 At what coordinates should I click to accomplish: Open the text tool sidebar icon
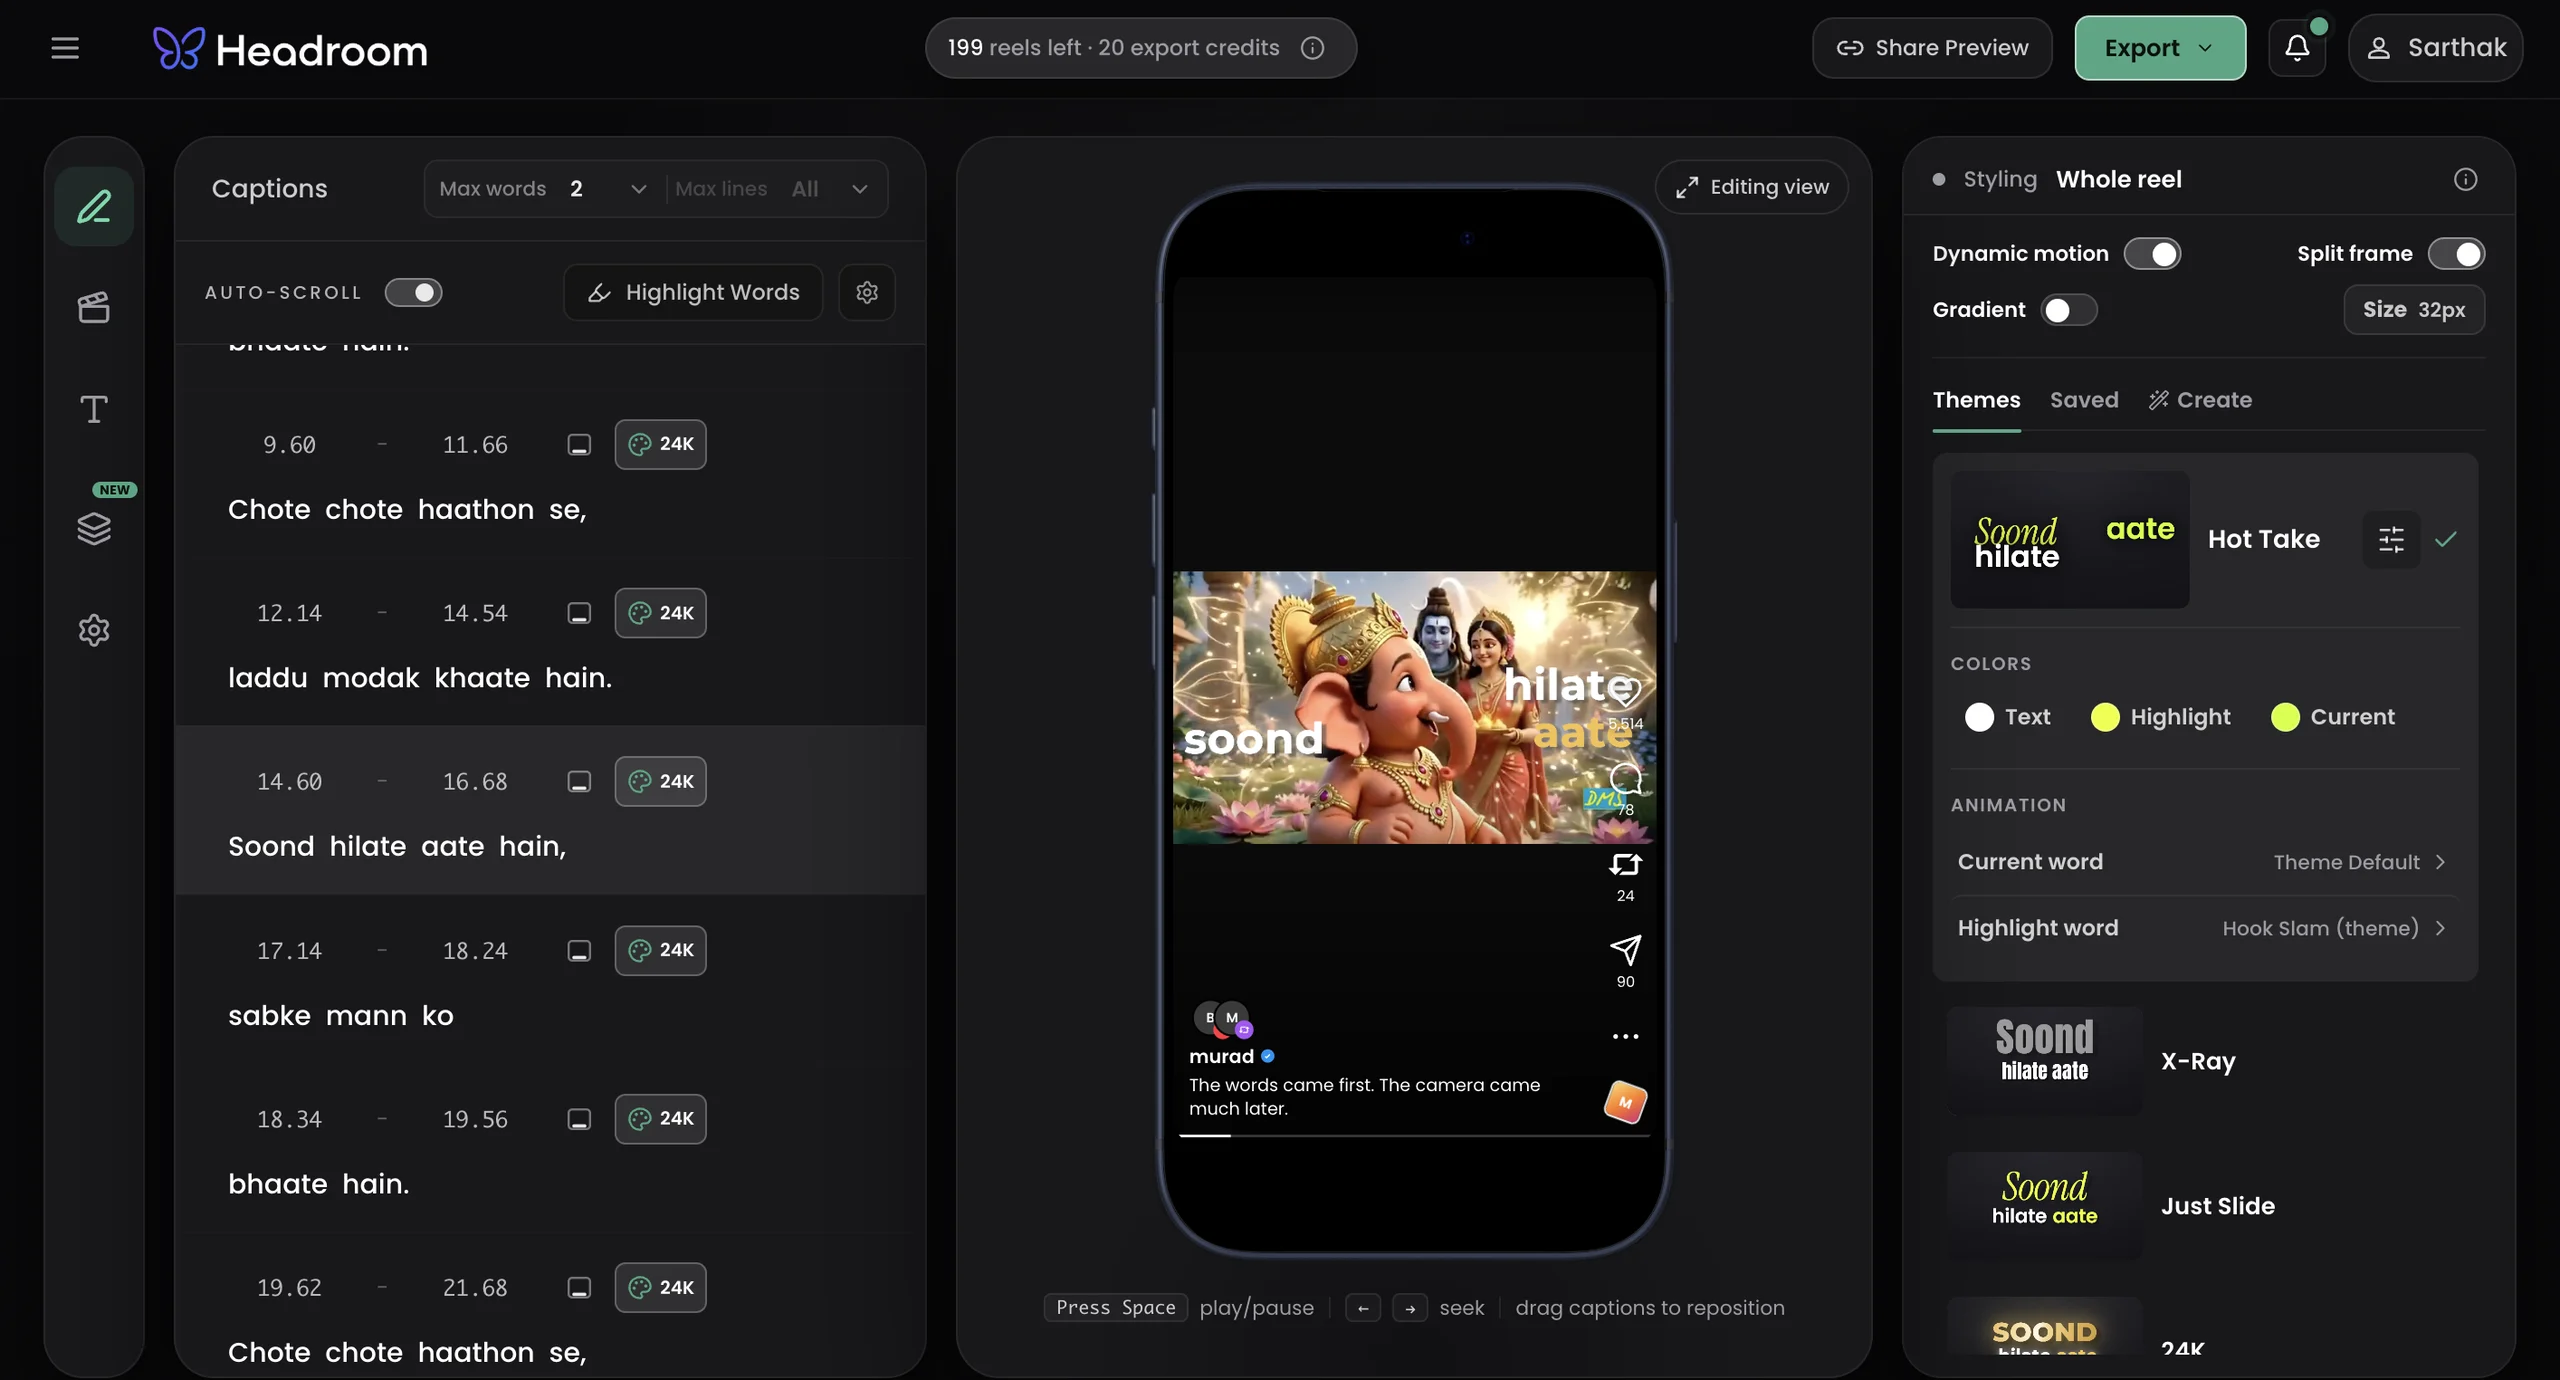point(94,409)
